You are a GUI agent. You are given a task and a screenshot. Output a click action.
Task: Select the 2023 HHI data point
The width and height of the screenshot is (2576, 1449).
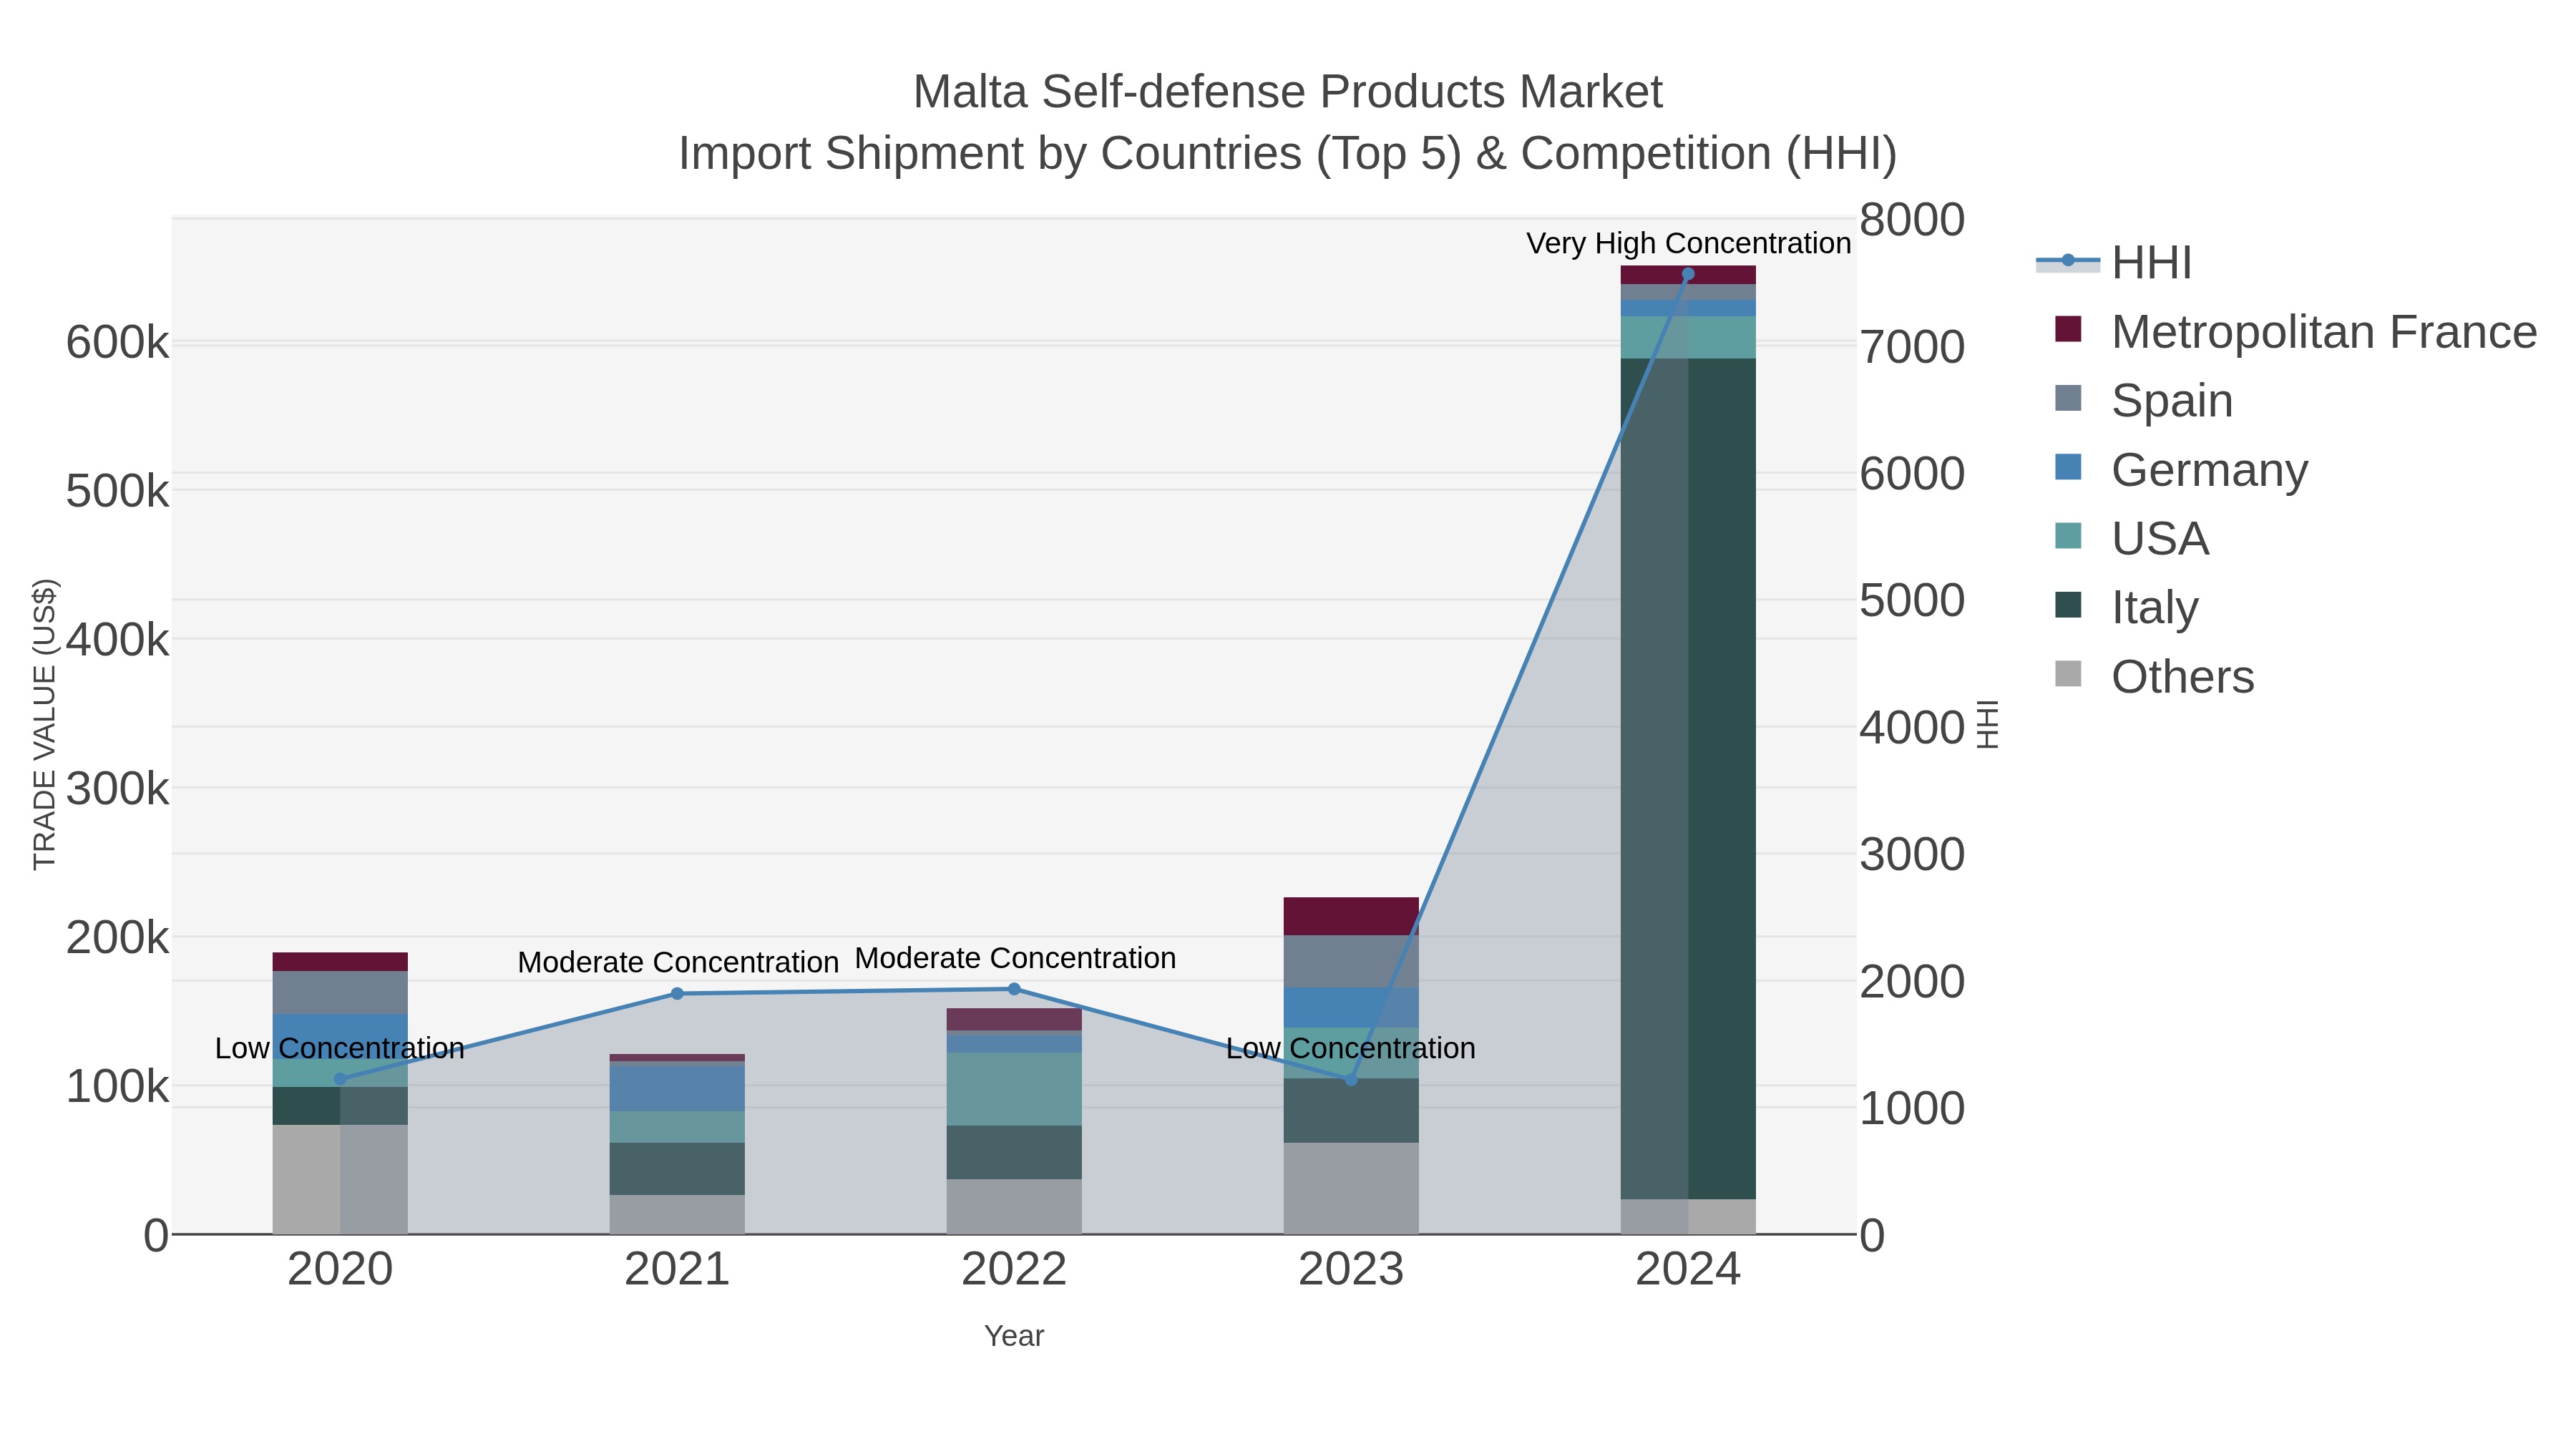click(1351, 1080)
